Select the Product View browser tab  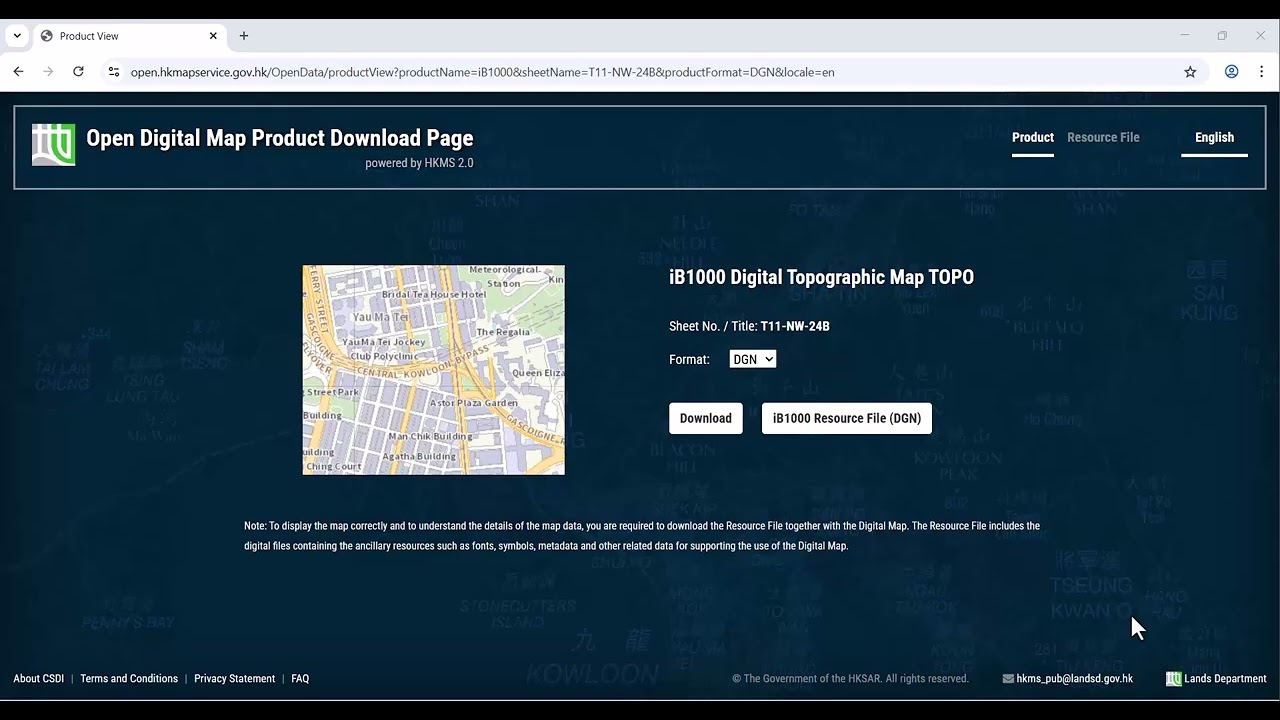tap(129, 36)
